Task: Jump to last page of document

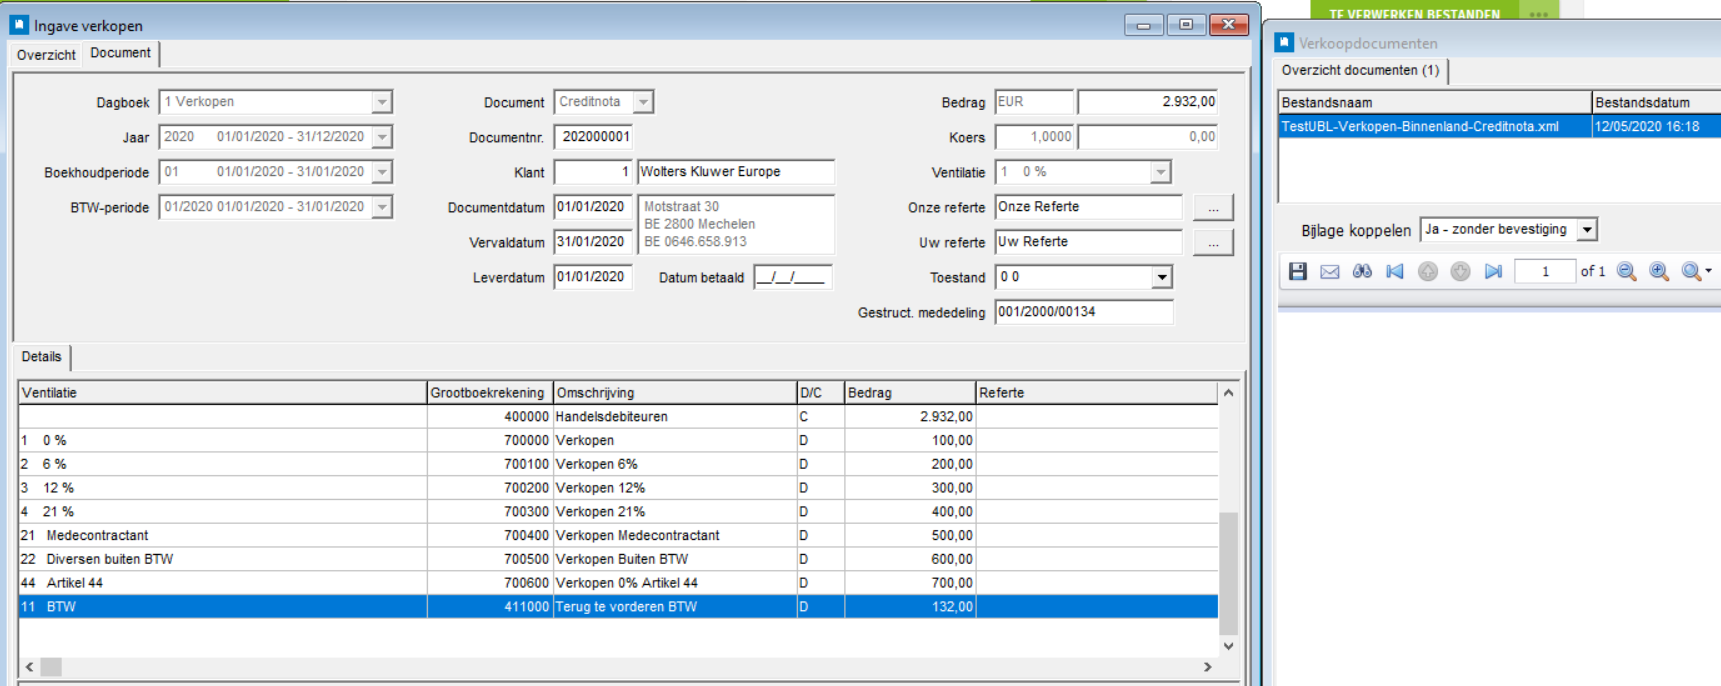Action: coord(1493,271)
